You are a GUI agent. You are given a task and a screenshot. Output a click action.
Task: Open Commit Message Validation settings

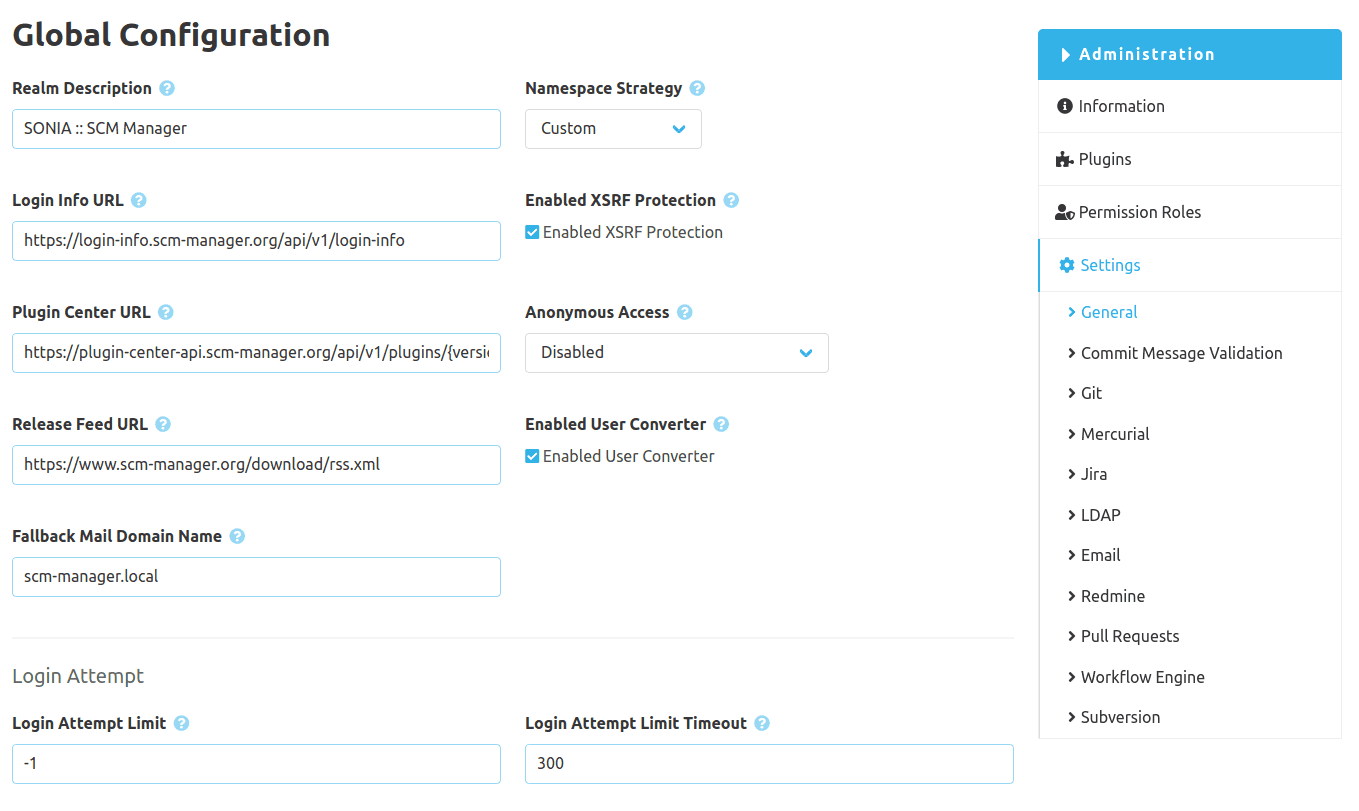[1181, 353]
